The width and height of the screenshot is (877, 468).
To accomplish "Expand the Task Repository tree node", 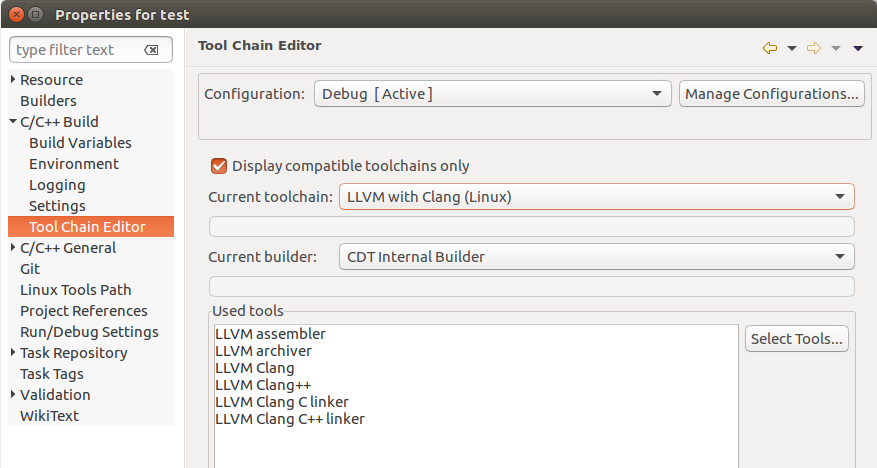I will coord(13,353).
